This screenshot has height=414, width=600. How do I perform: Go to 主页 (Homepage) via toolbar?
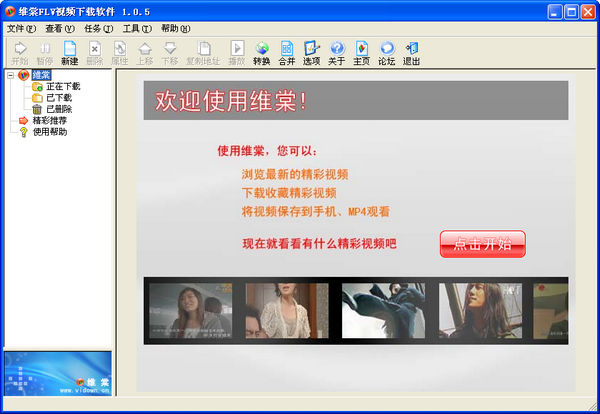coord(362,53)
